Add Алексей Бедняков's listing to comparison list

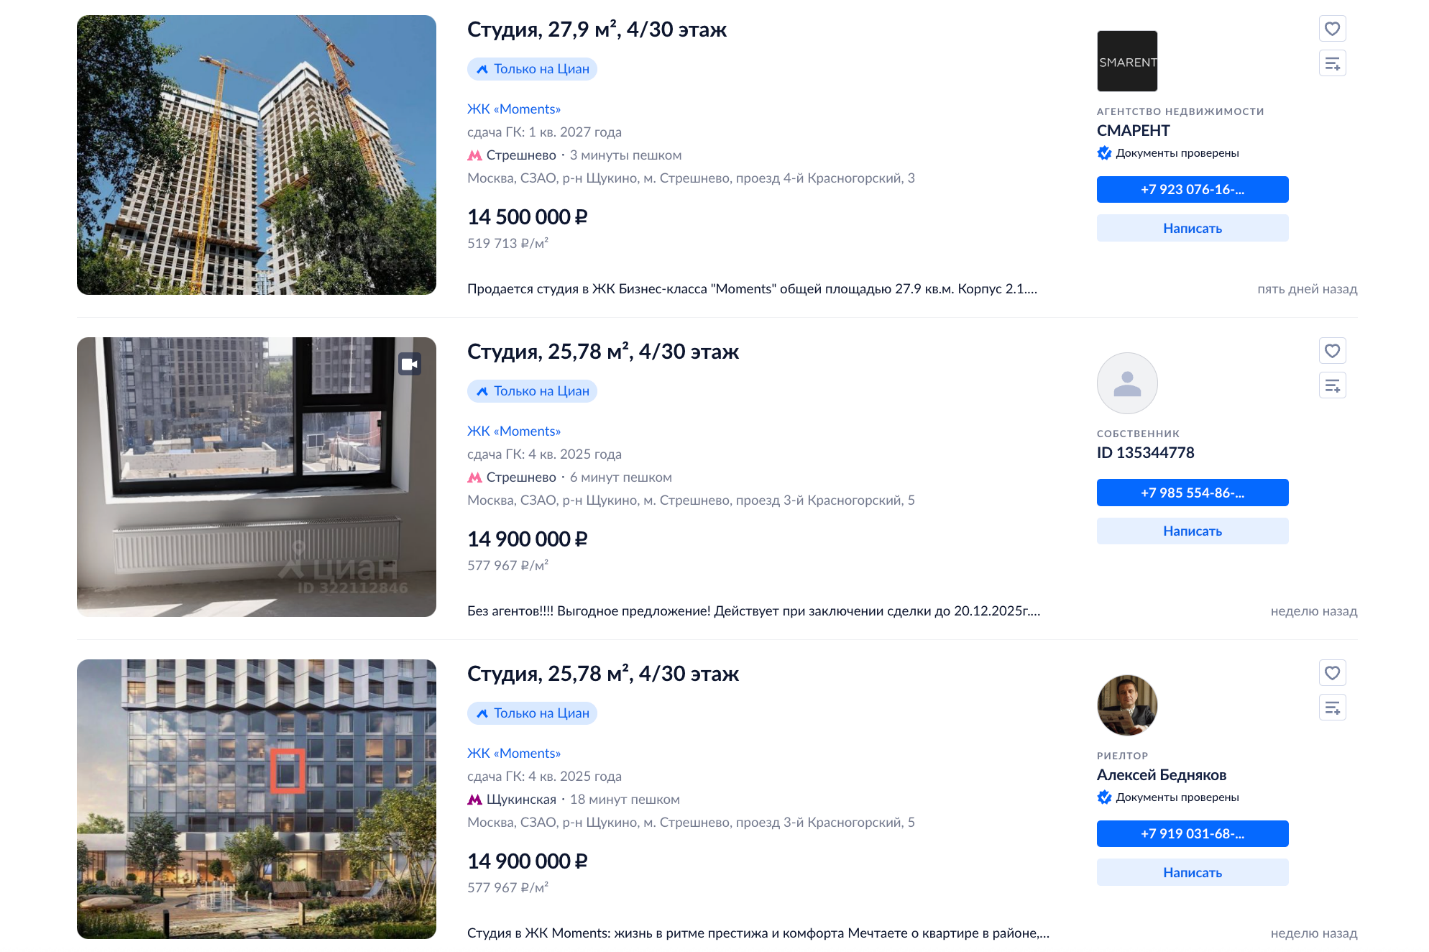pos(1332,708)
